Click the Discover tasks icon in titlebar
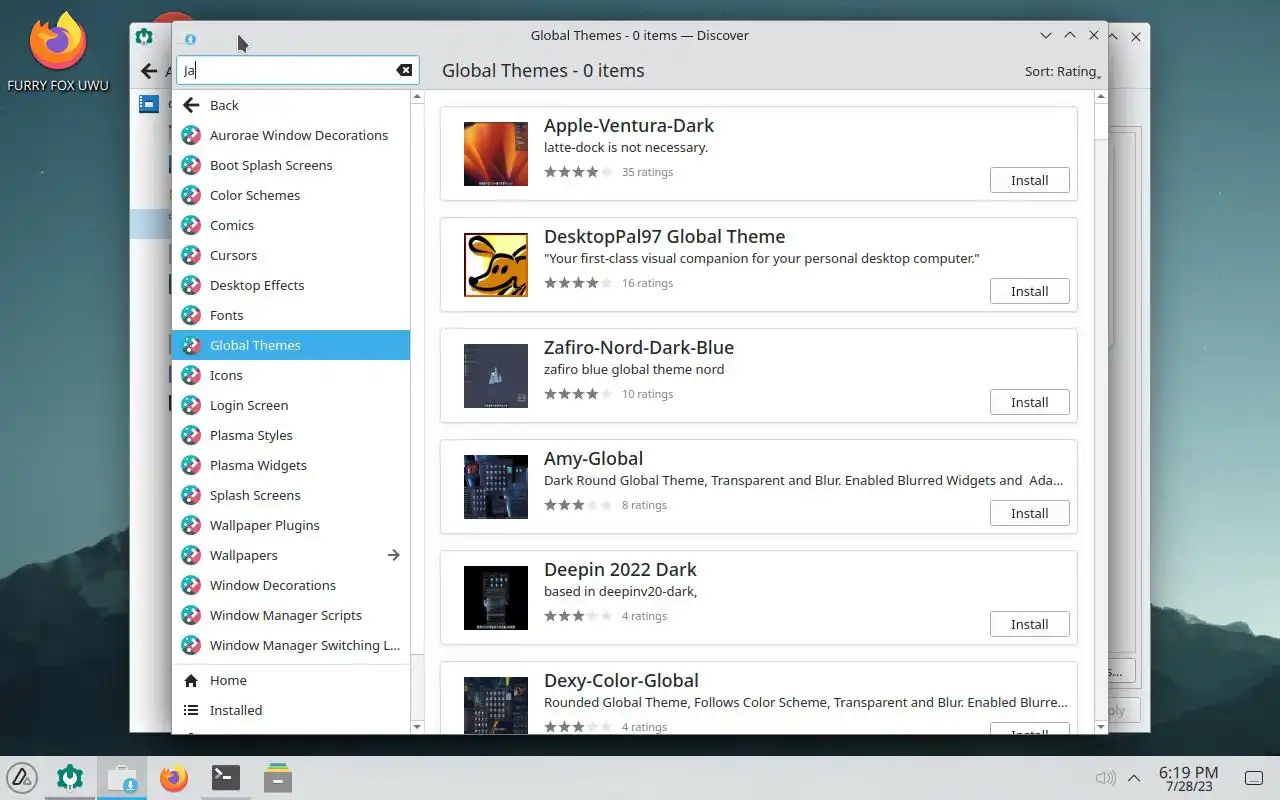The height and width of the screenshot is (800, 1280). point(190,39)
